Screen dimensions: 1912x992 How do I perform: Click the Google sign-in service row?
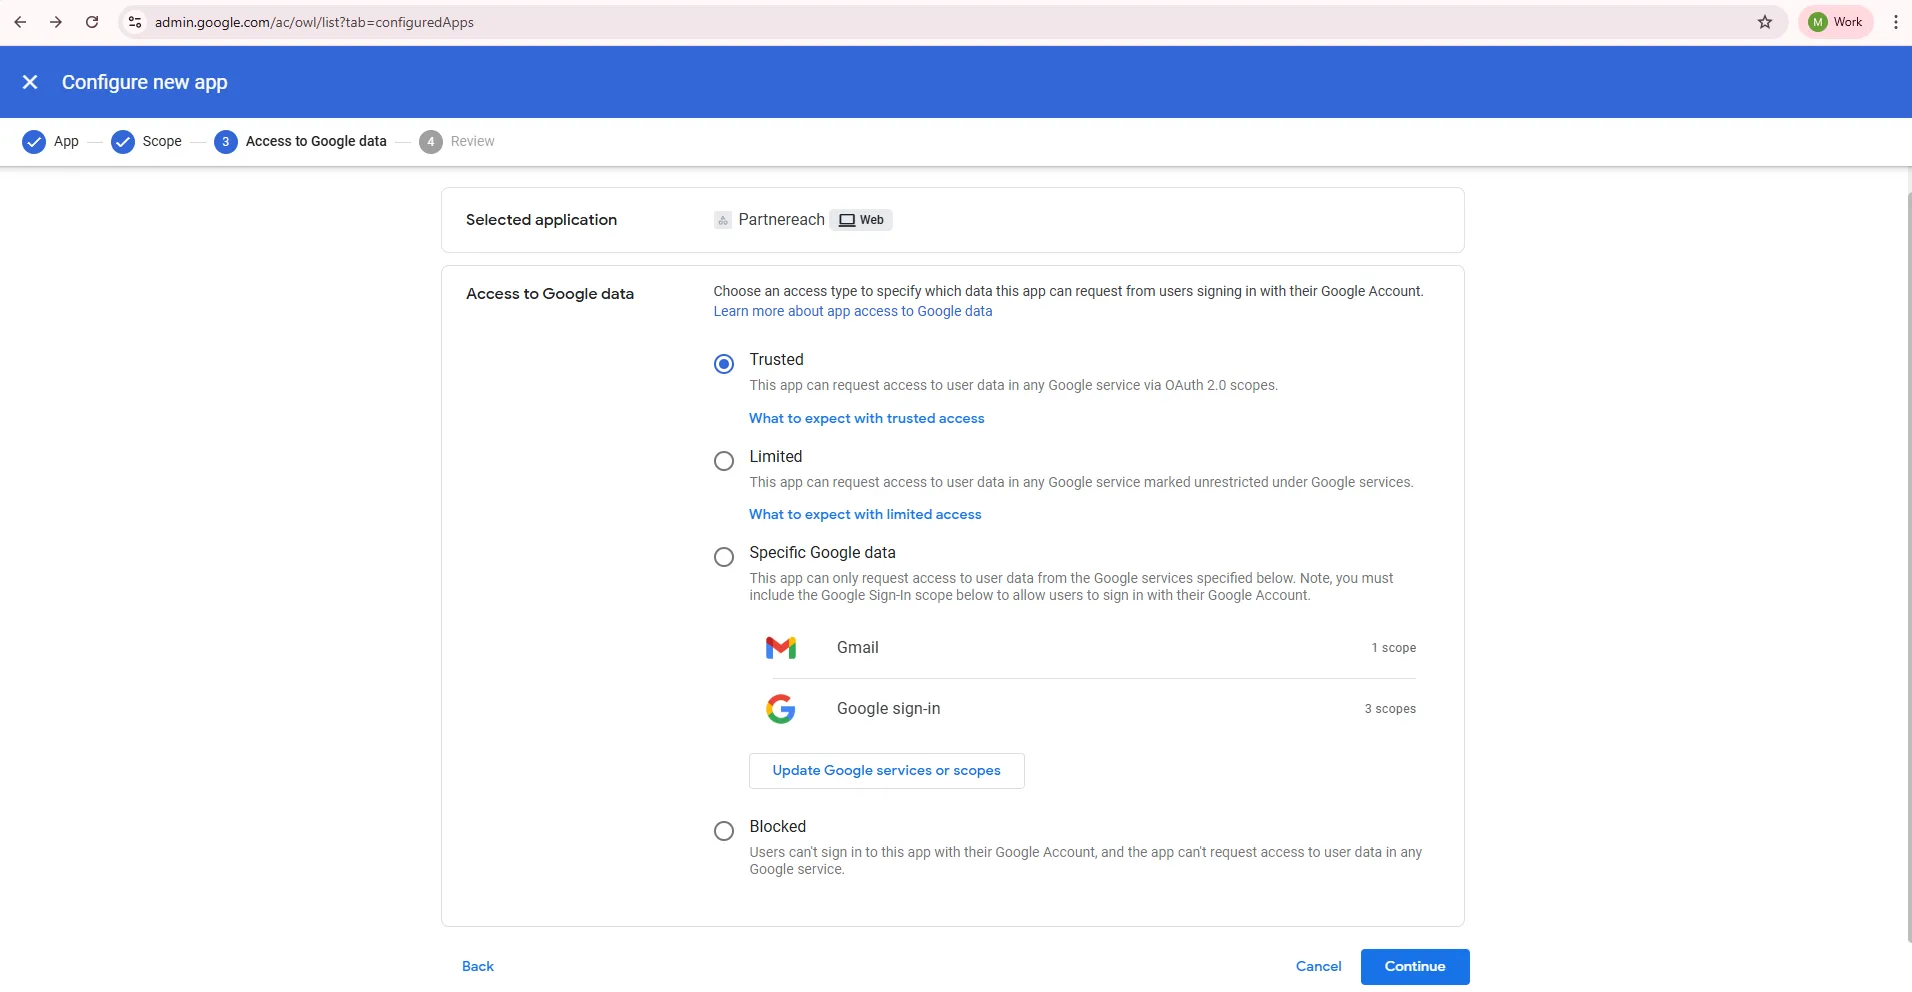(x=1091, y=709)
